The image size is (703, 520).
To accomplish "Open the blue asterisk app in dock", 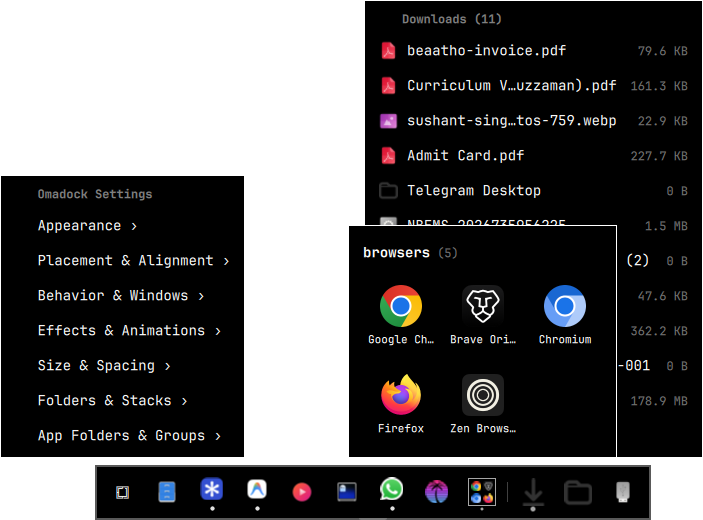I will click(212, 489).
